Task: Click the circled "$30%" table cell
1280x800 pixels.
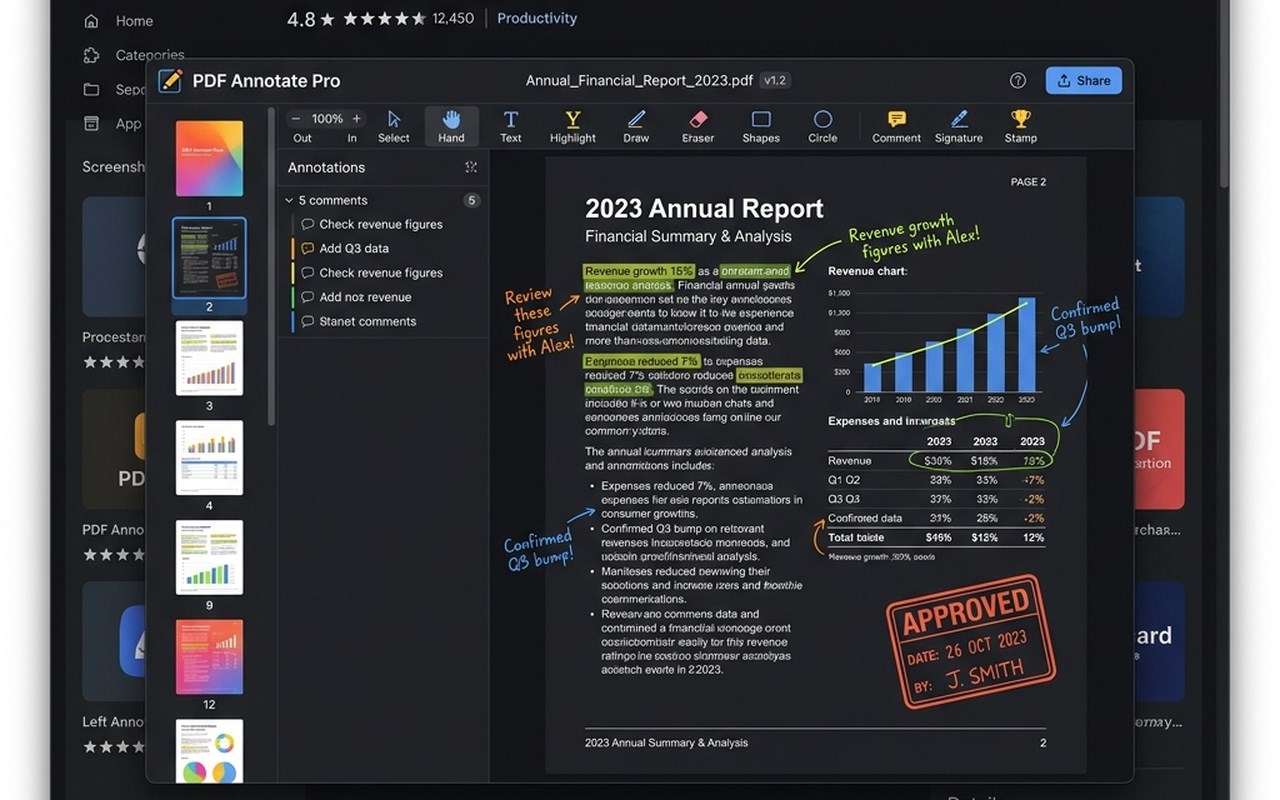Action: coord(938,461)
